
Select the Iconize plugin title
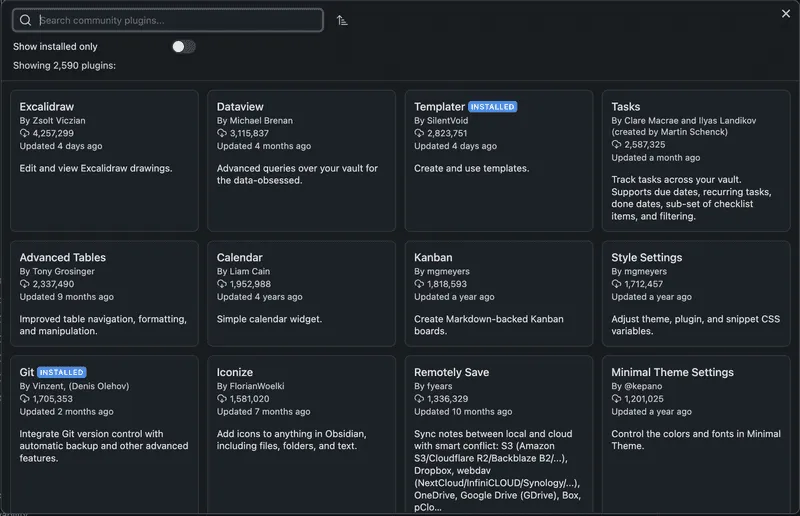click(x=235, y=372)
